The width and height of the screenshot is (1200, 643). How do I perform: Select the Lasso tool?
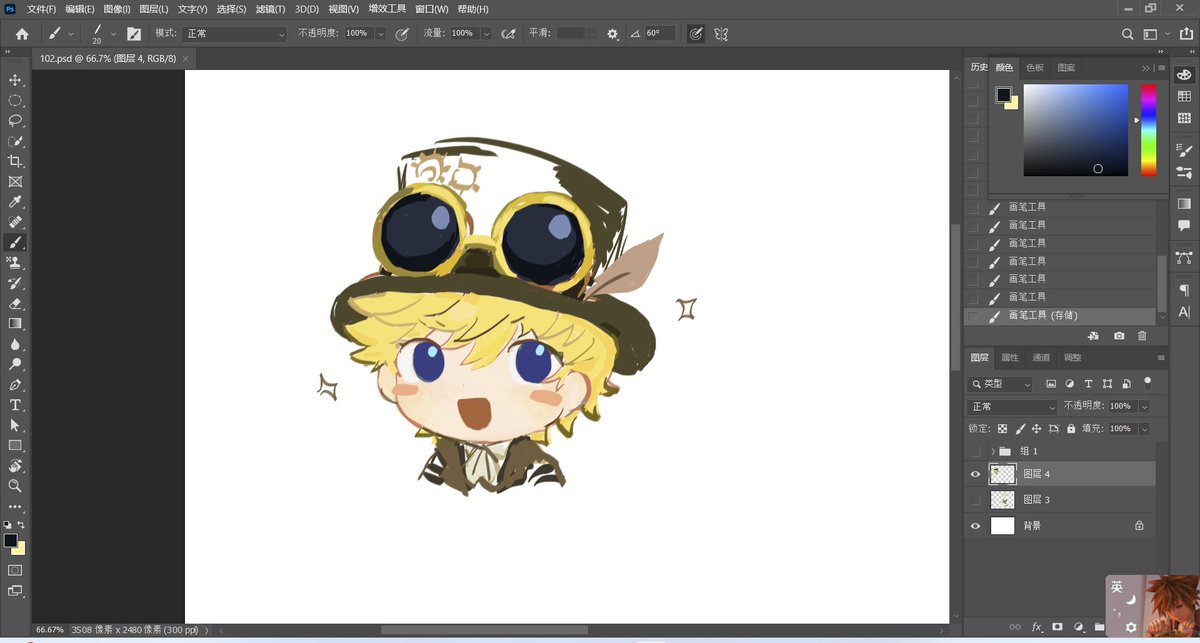15,120
